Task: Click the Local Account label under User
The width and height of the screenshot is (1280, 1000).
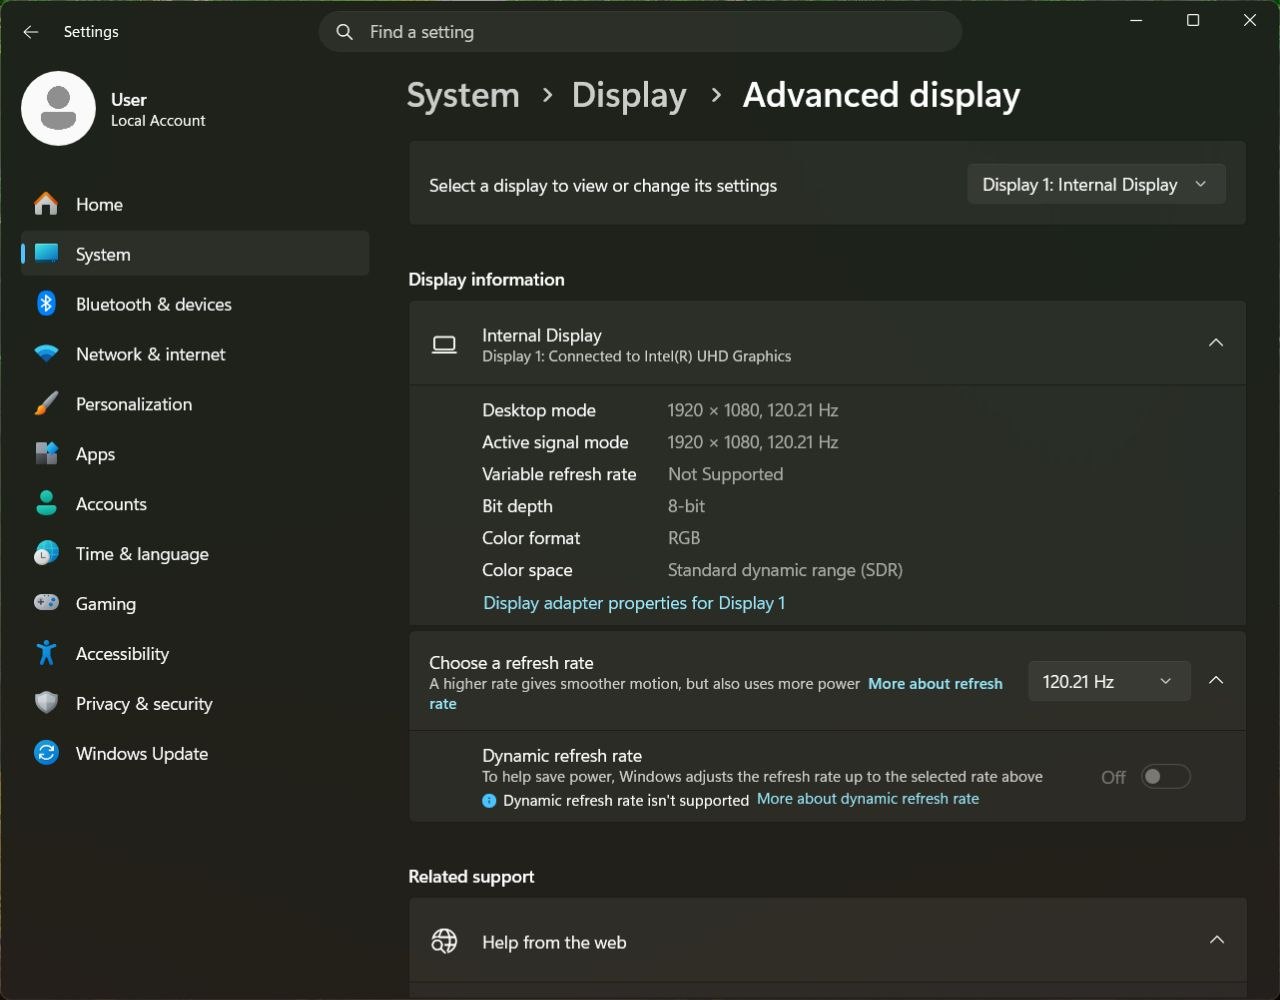Action: [158, 121]
